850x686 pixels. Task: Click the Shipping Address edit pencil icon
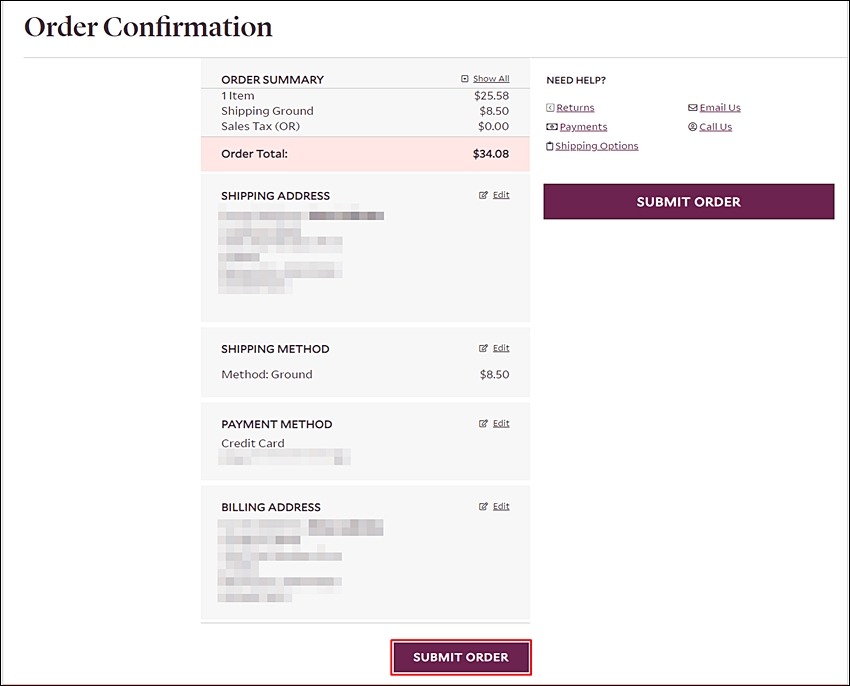(483, 195)
